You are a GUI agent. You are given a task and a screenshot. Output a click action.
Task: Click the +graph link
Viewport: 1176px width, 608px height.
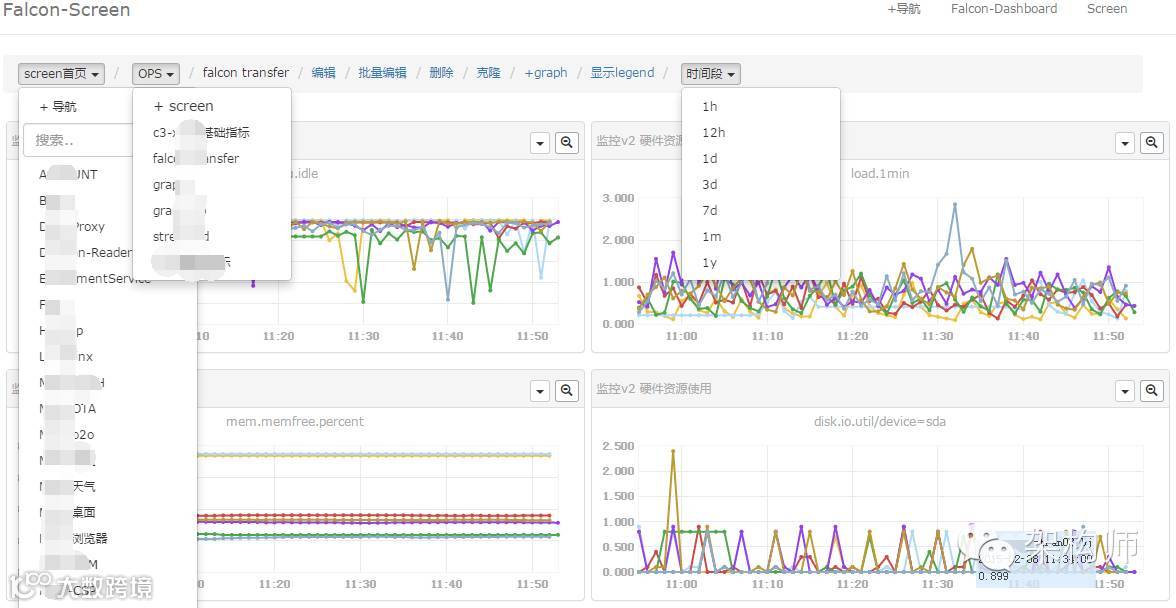click(545, 73)
